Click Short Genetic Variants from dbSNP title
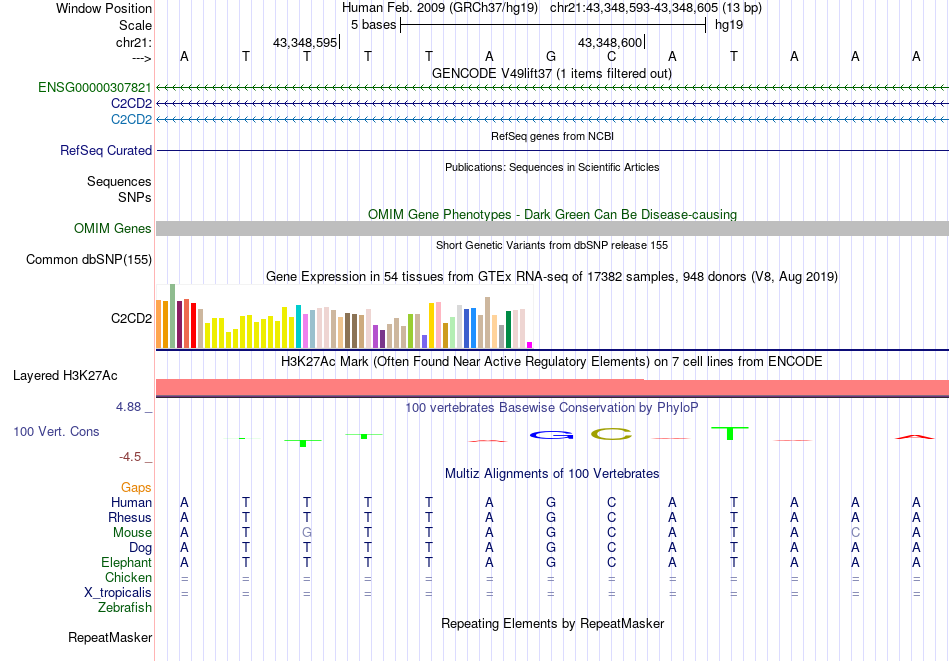950x661 pixels. 552,245
